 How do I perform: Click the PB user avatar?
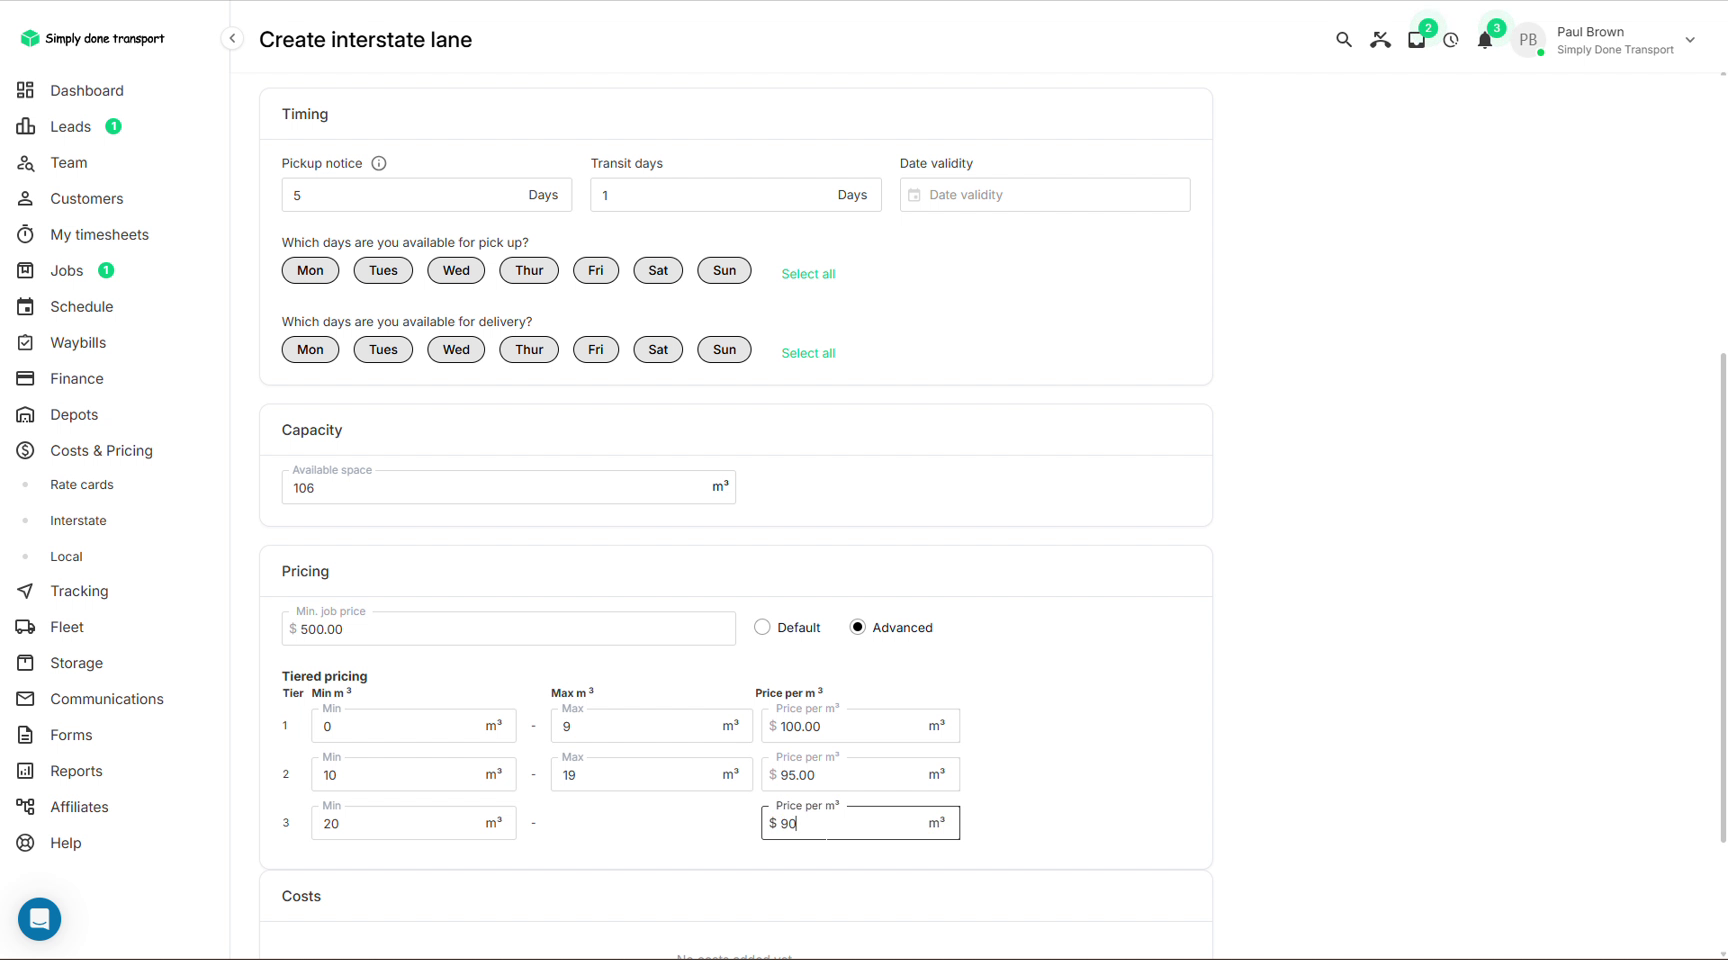tap(1528, 41)
